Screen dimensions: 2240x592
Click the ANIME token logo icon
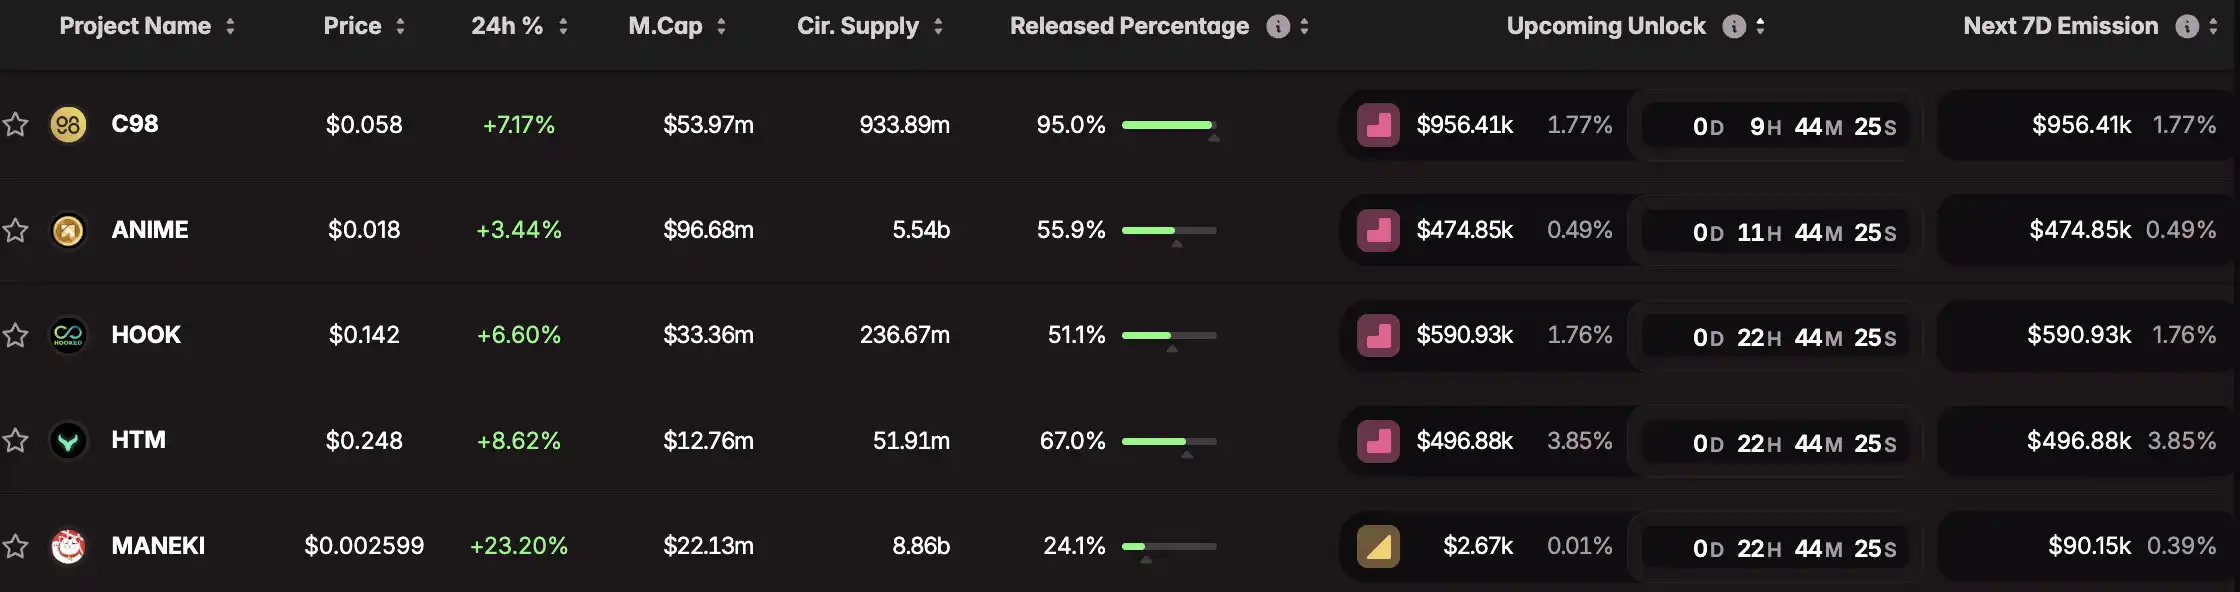[x=68, y=231]
